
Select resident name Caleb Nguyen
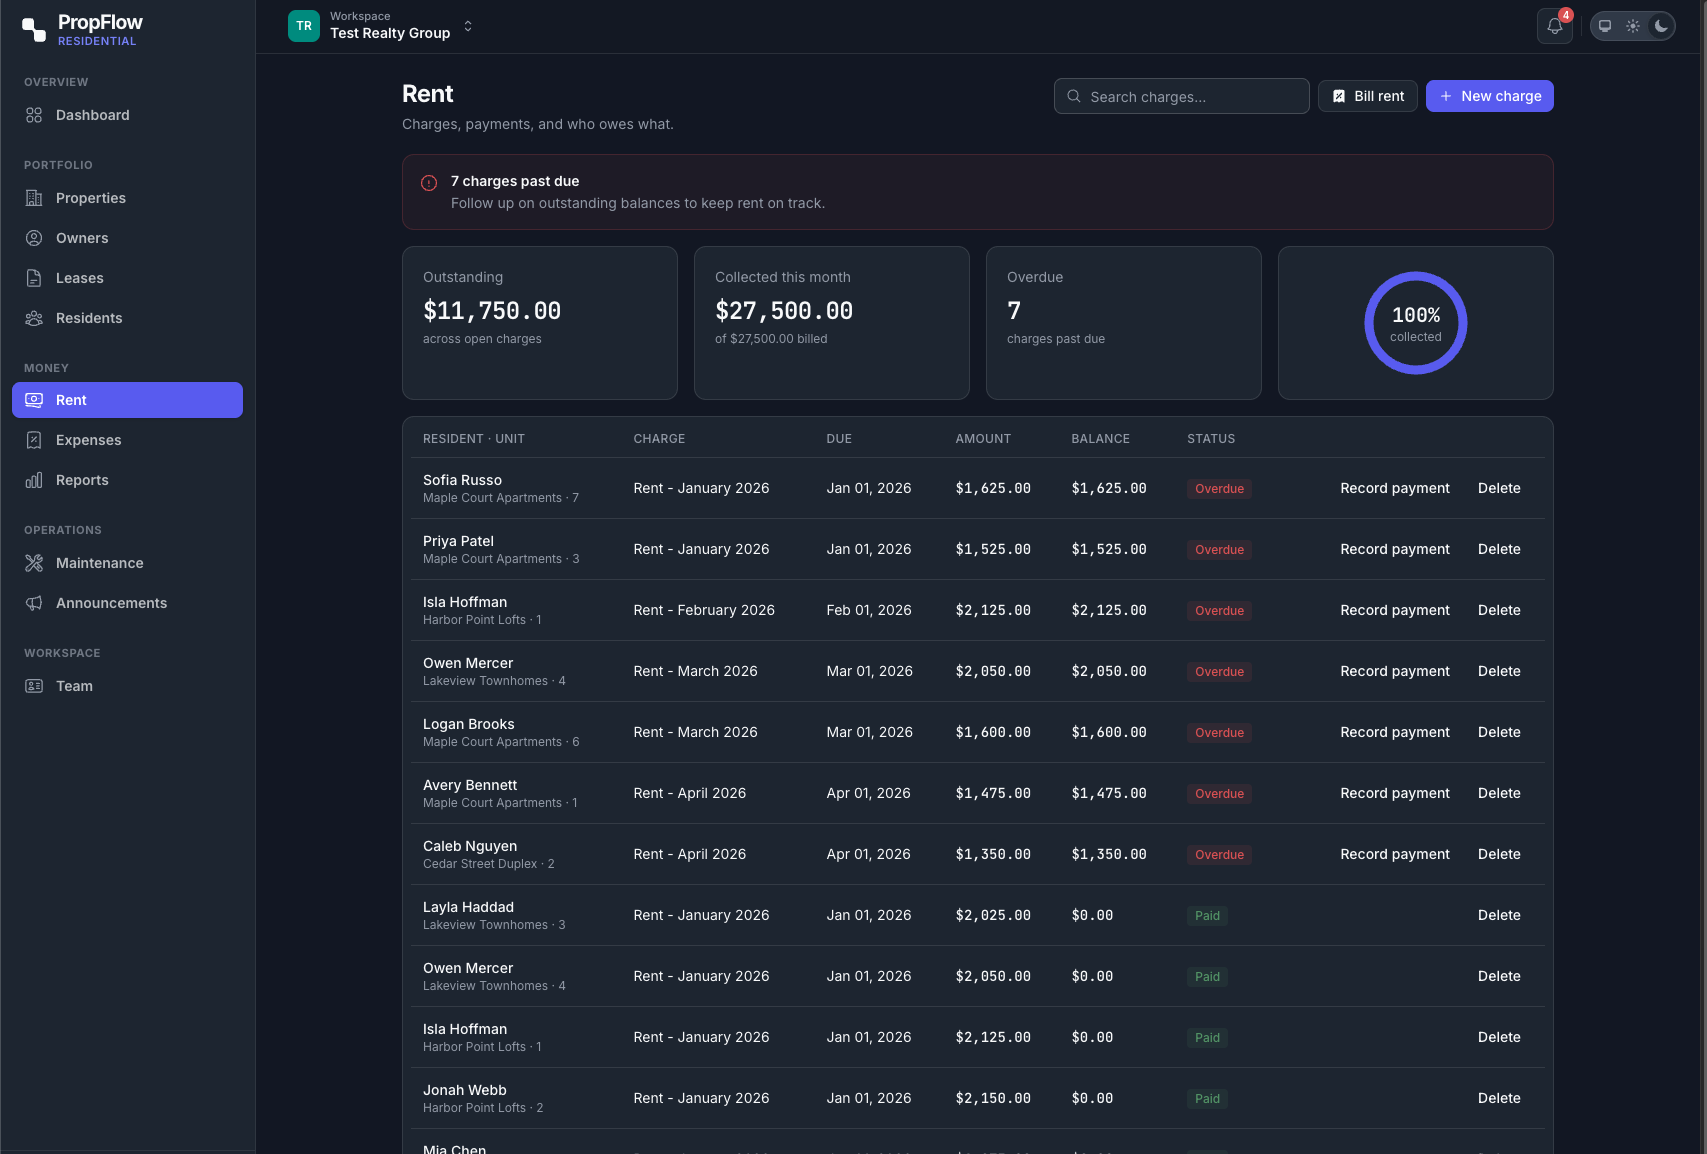pos(470,846)
